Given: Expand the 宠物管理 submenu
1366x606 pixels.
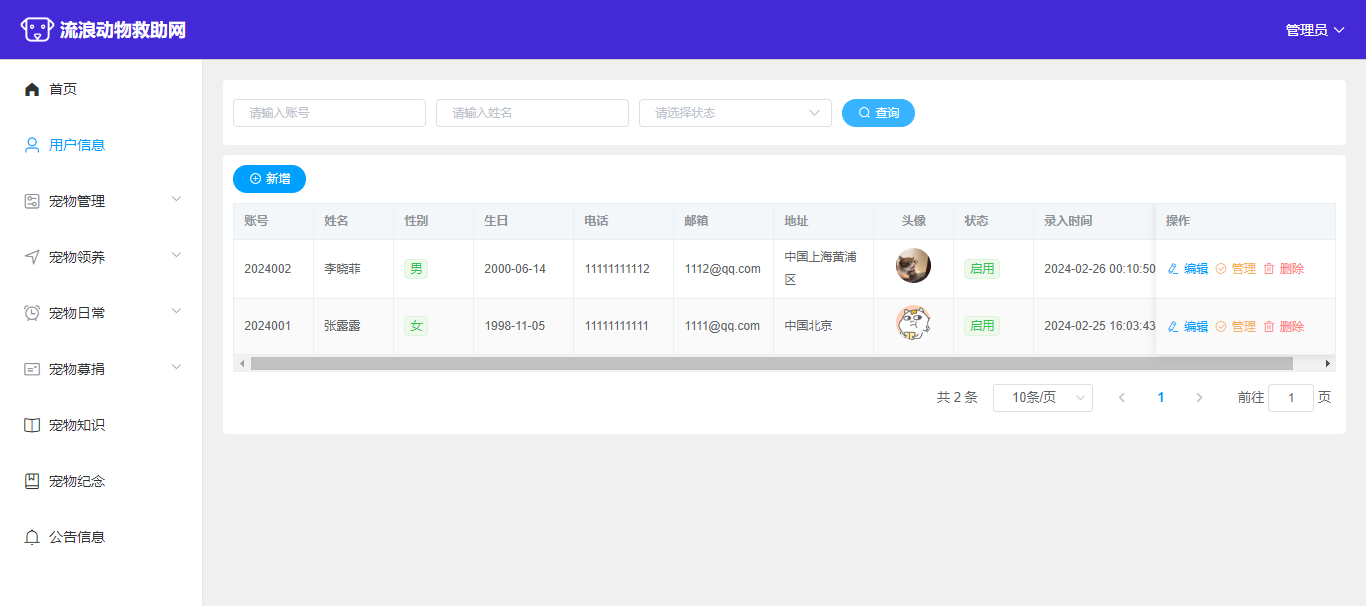Looking at the screenshot, I should click(x=101, y=201).
